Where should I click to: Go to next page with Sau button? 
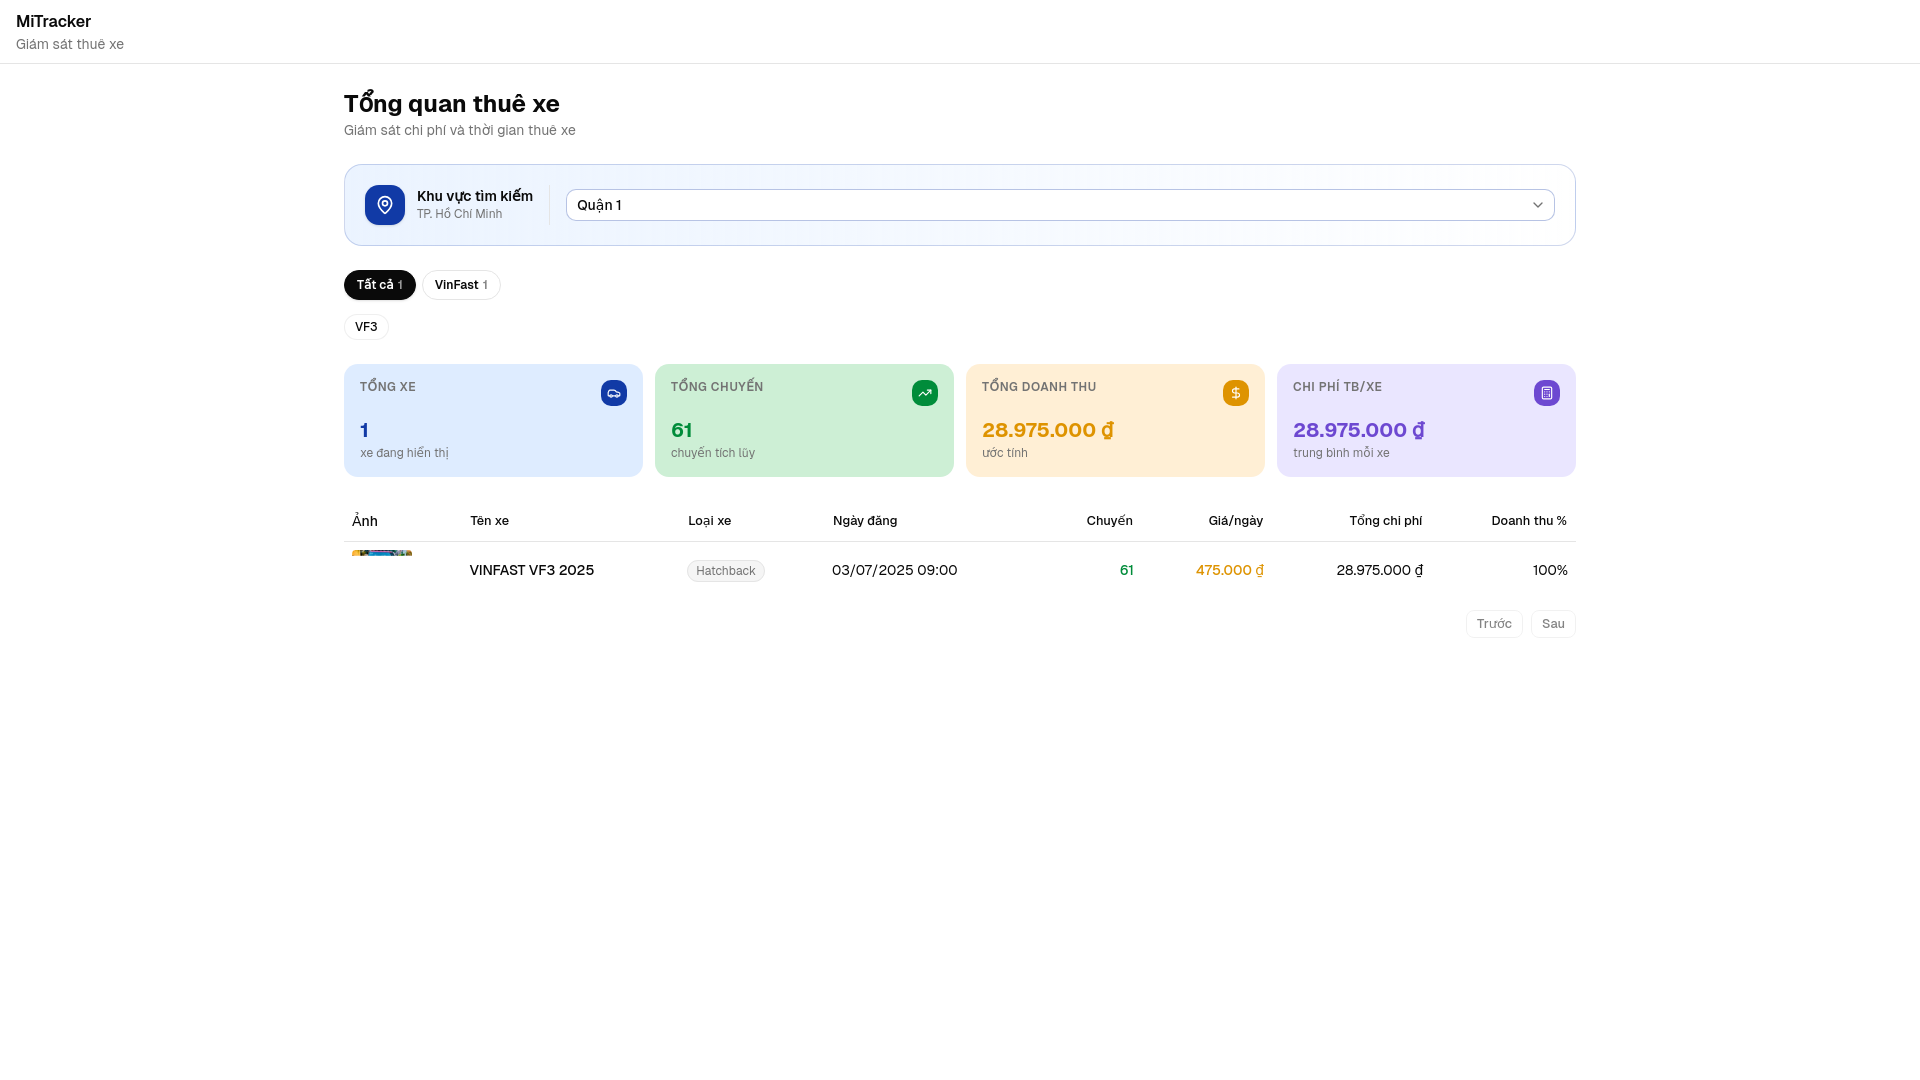[1553, 624]
